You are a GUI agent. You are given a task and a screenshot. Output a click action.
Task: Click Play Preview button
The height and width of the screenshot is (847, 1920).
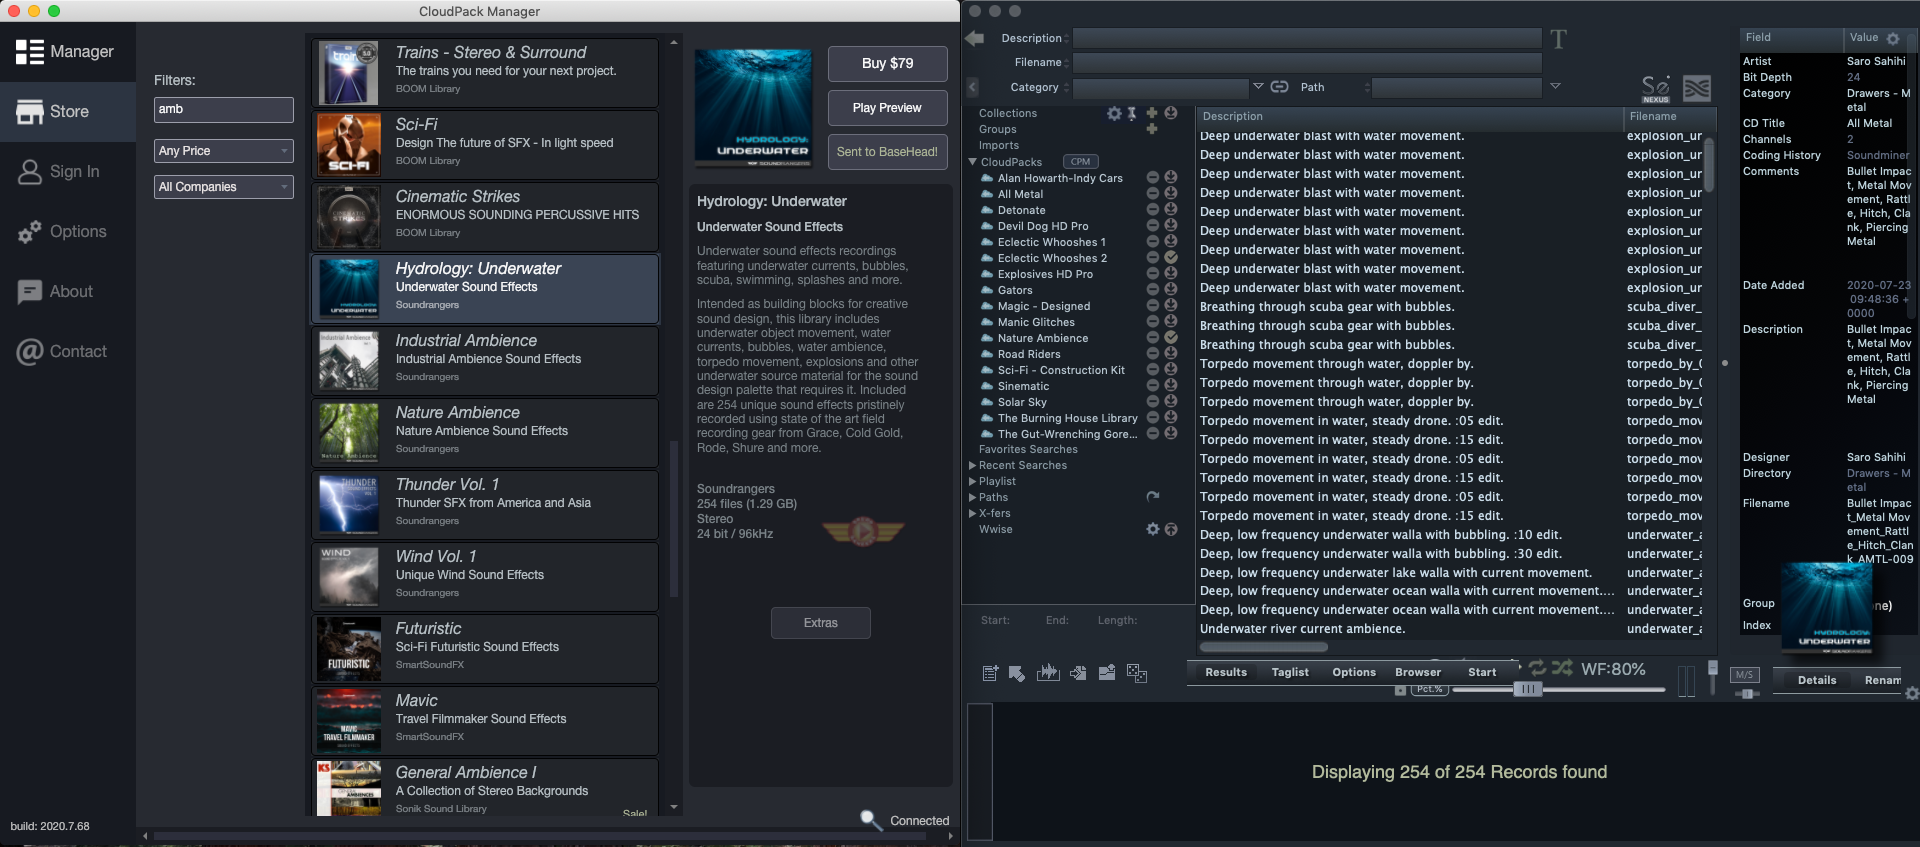click(x=887, y=108)
